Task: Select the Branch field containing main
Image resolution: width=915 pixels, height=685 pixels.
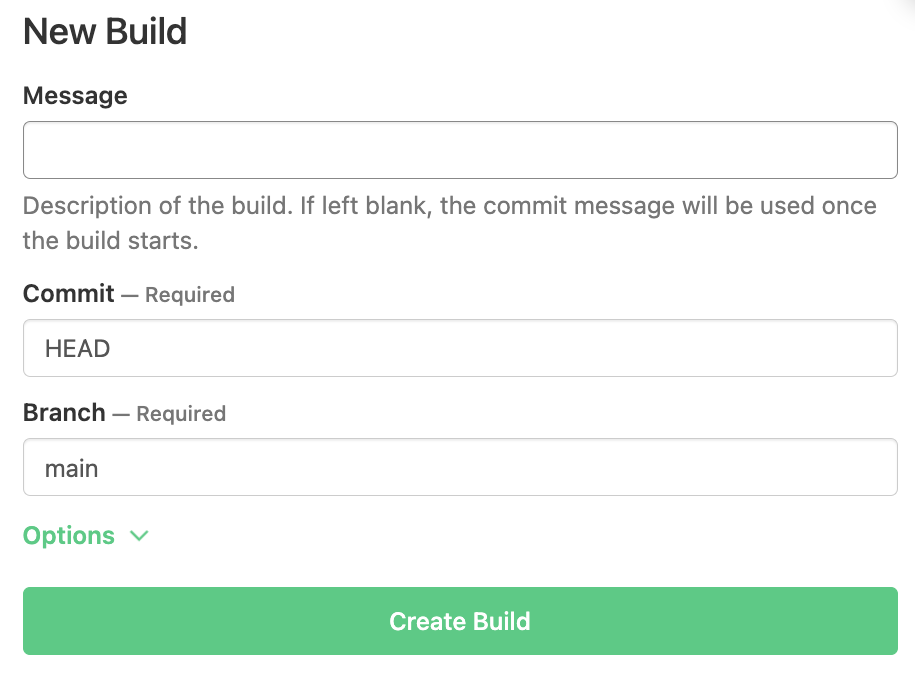Action: [x=460, y=467]
